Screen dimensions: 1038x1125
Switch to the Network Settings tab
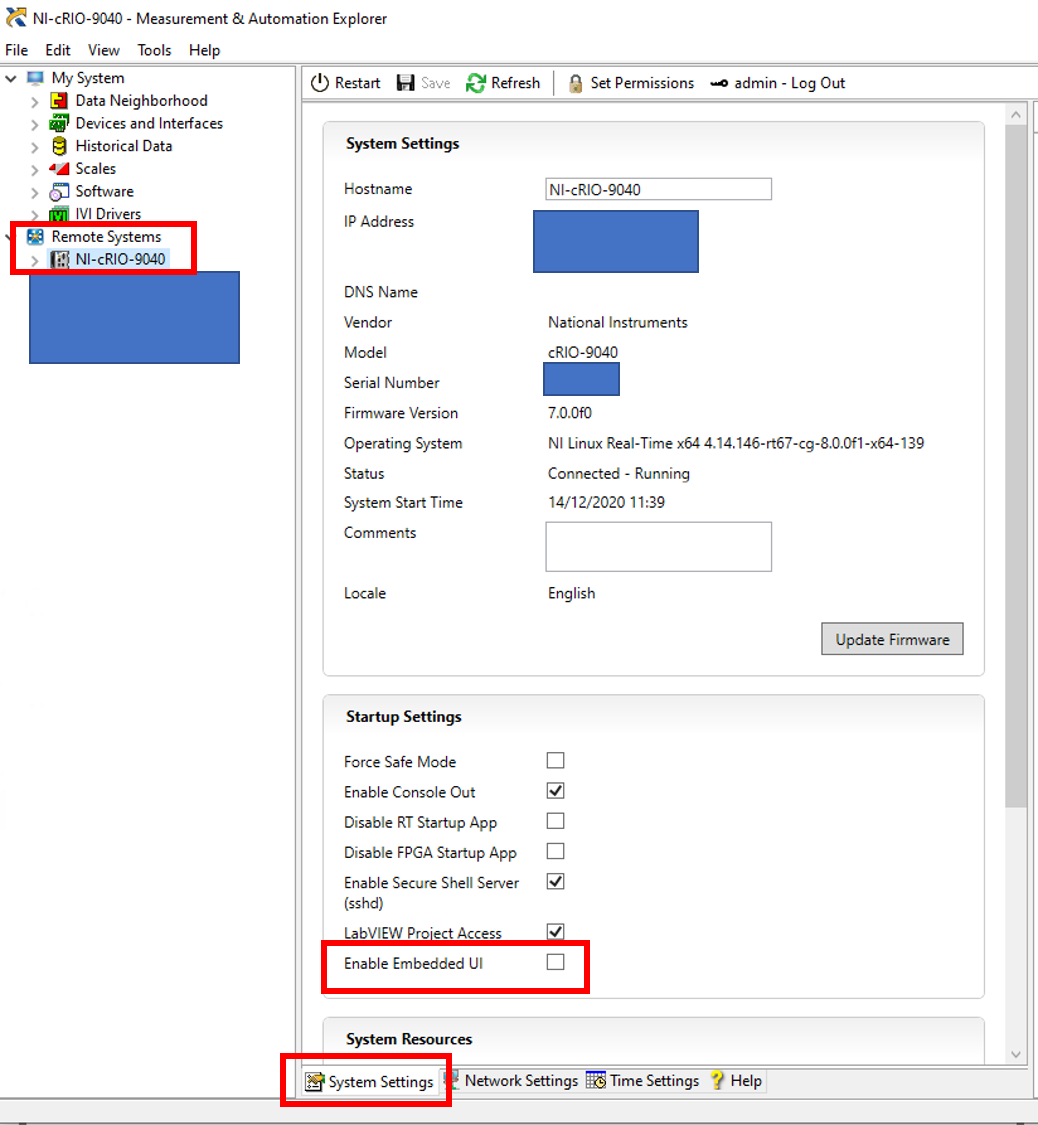tap(511, 1081)
